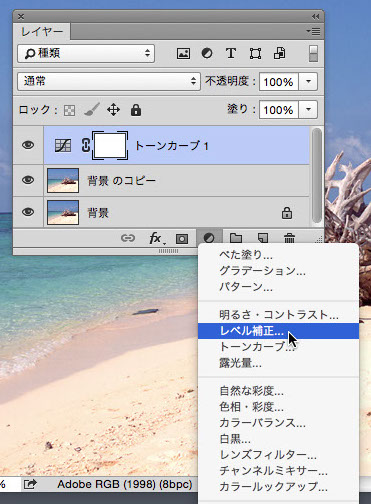The width and height of the screenshot is (371, 504).
Task: Open the 通常 blend mode dropdown
Action: point(109,81)
